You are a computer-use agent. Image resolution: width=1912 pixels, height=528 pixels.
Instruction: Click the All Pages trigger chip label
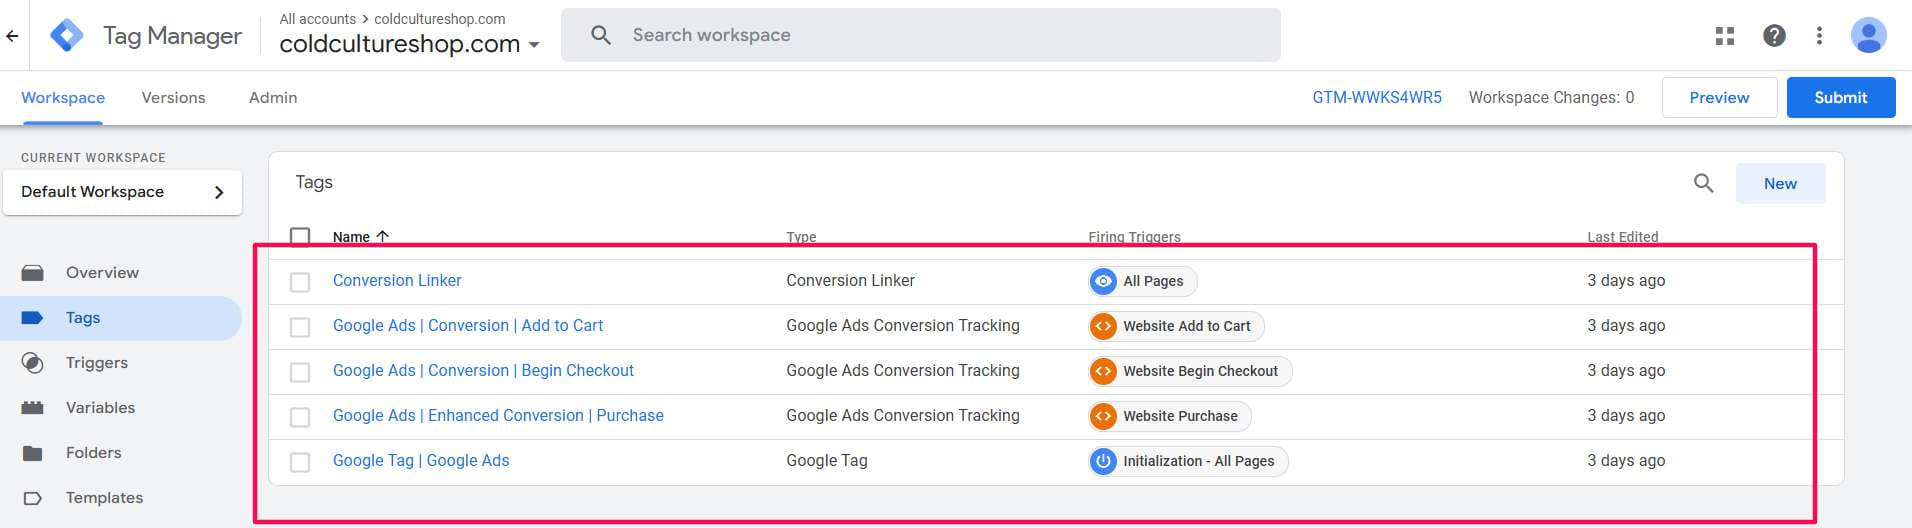tap(1153, 281)
